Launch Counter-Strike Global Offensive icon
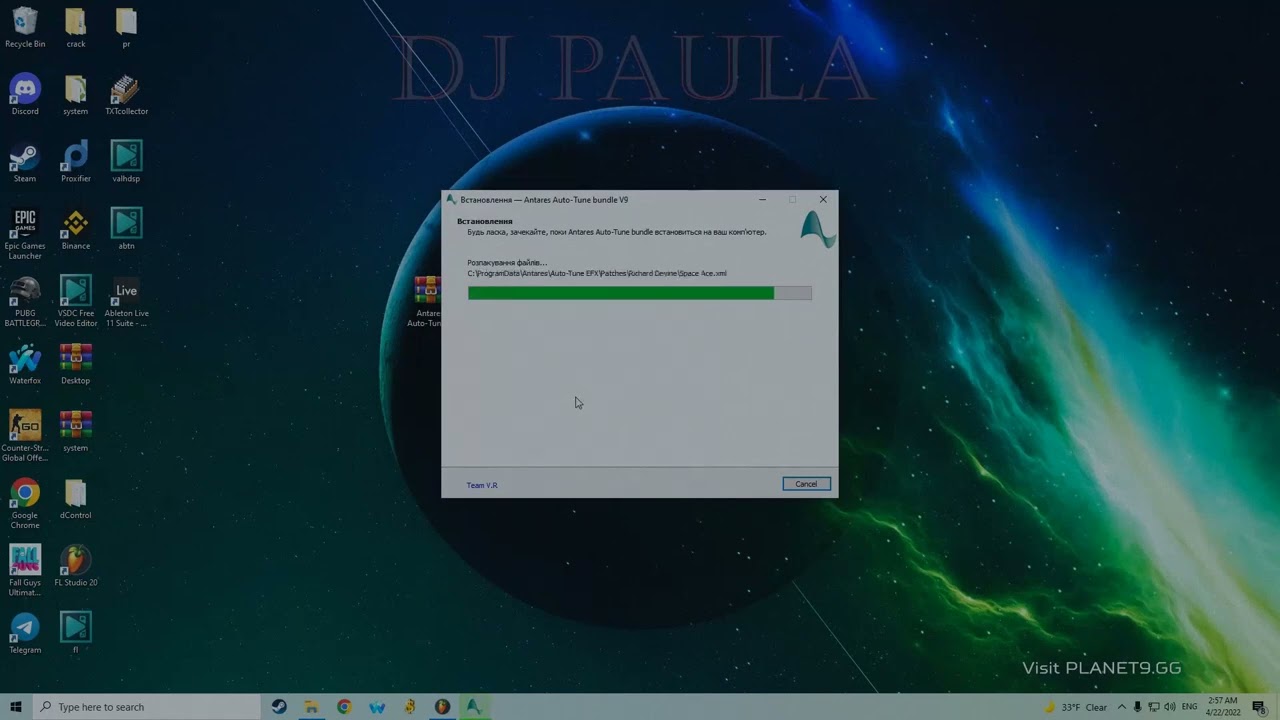The width and height of the screenshot is (1280, 720). click(x=25, y=435)
